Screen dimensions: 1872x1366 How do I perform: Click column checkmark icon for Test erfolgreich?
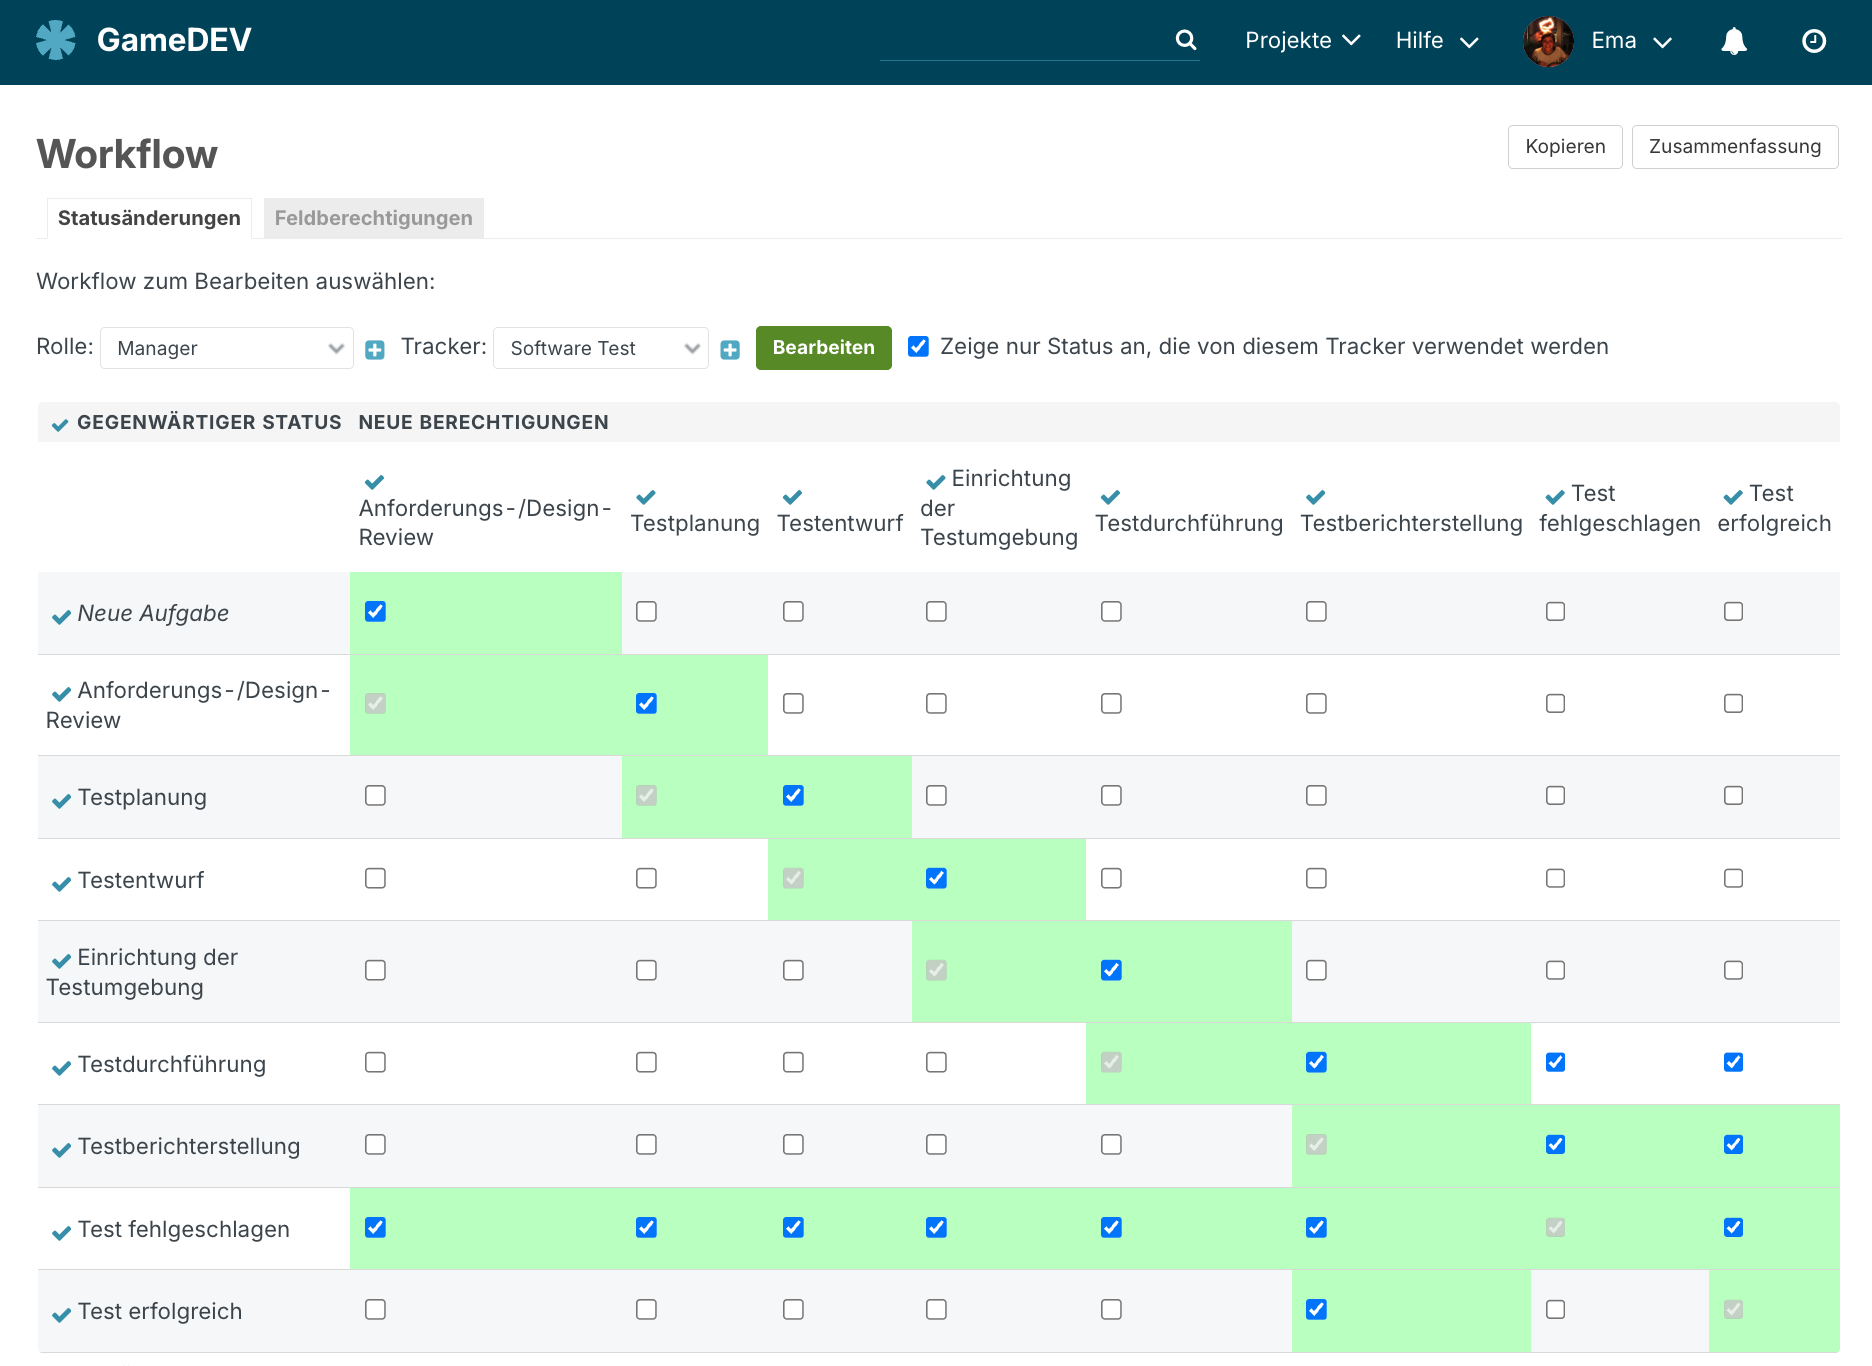[x=1733, y=497]
